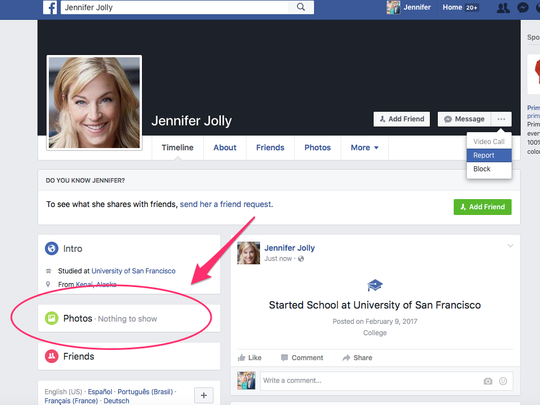Click the three-dots more options button

pyautogui.click(x=501, y=119)
